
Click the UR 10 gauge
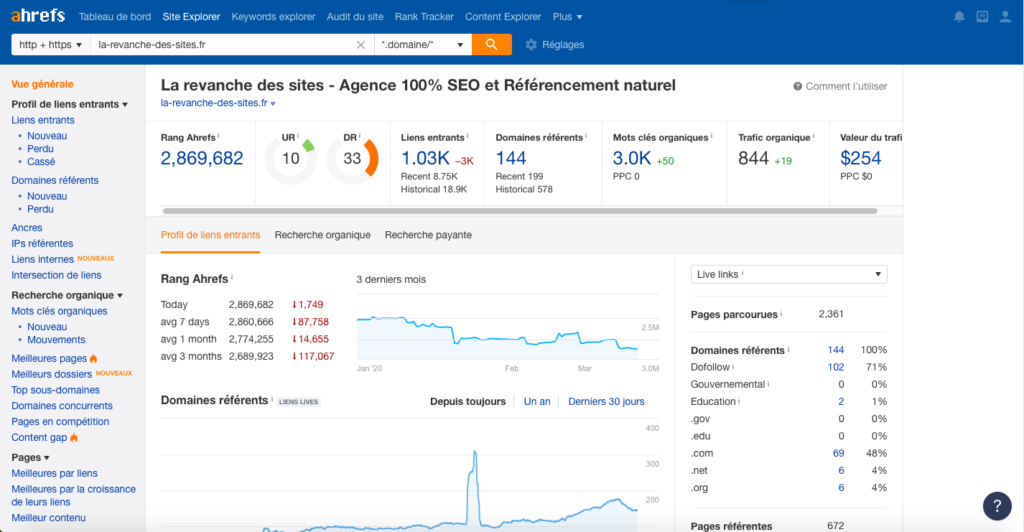pos(291,158)
